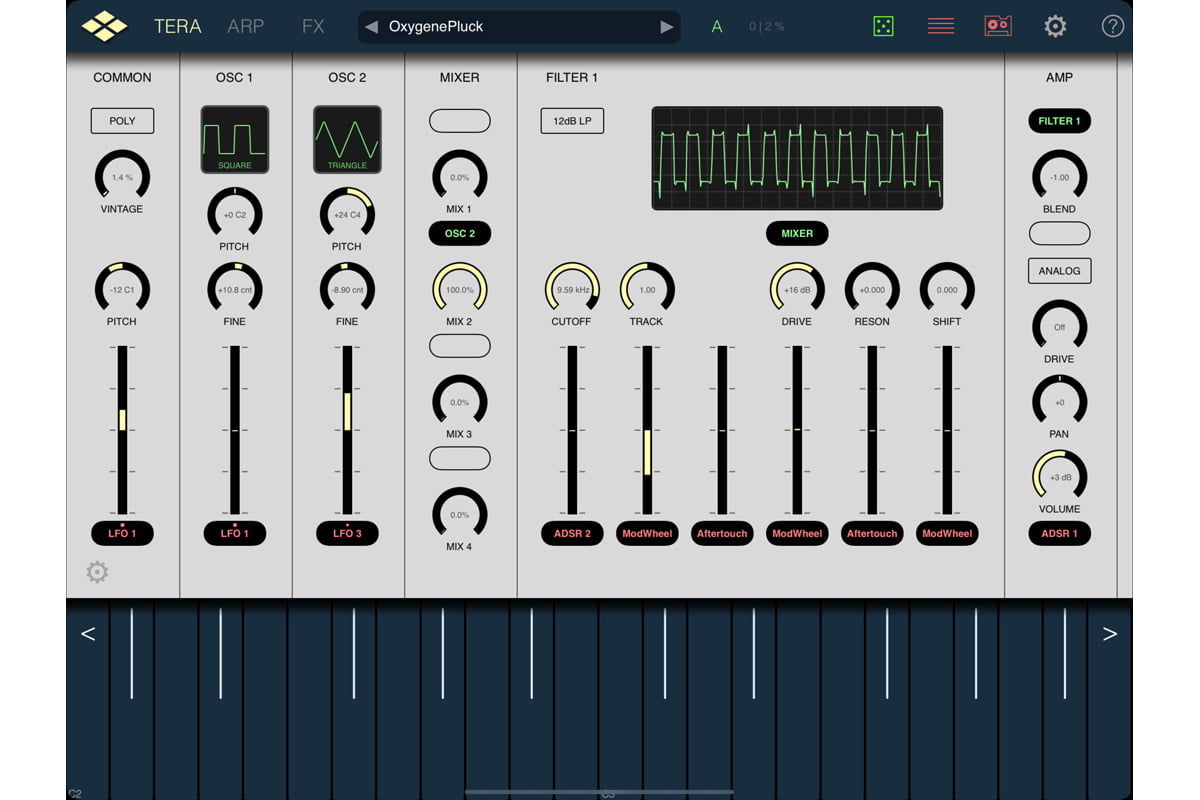Screen dimensions: 1200x800
Task: Click the Filter 1 oscilloscope display
Action: click(797, 158)
